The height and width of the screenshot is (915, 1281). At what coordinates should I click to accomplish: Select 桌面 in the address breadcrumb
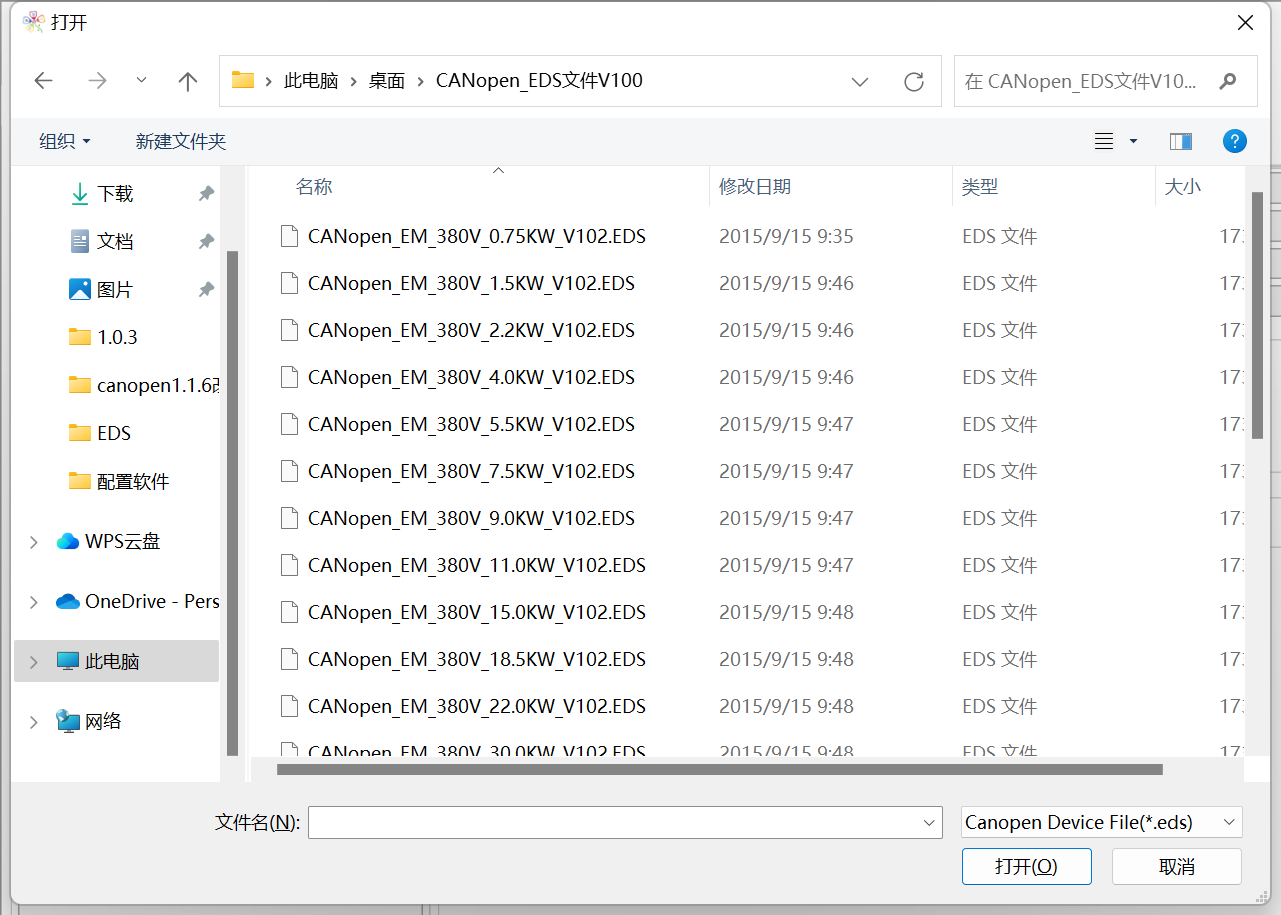(x=386, y=81)
